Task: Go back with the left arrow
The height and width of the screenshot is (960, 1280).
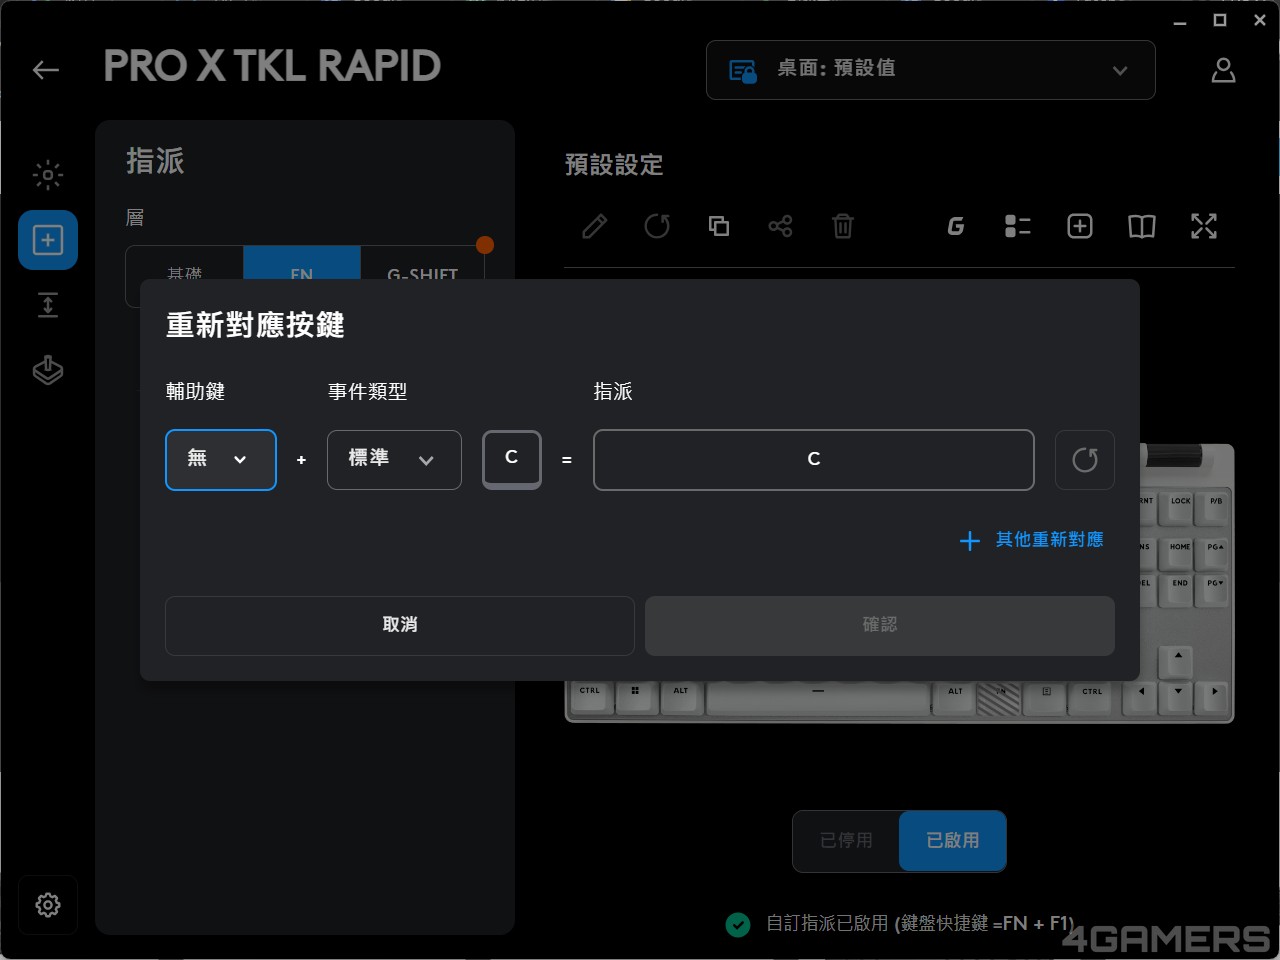Action: [x=46, y=69]
